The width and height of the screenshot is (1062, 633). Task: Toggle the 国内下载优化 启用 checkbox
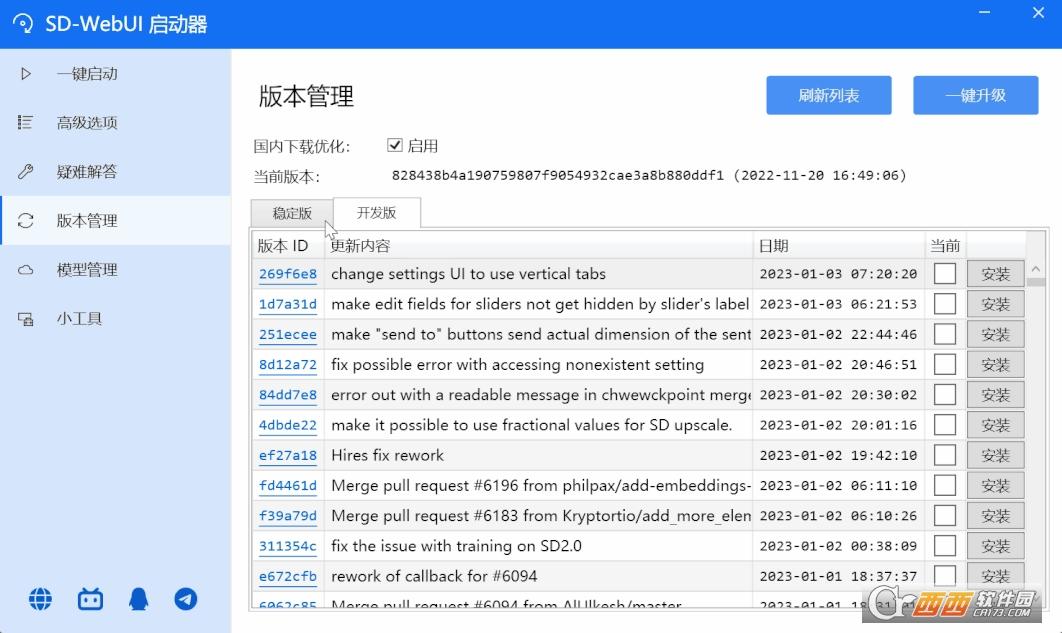pos(395,145)
